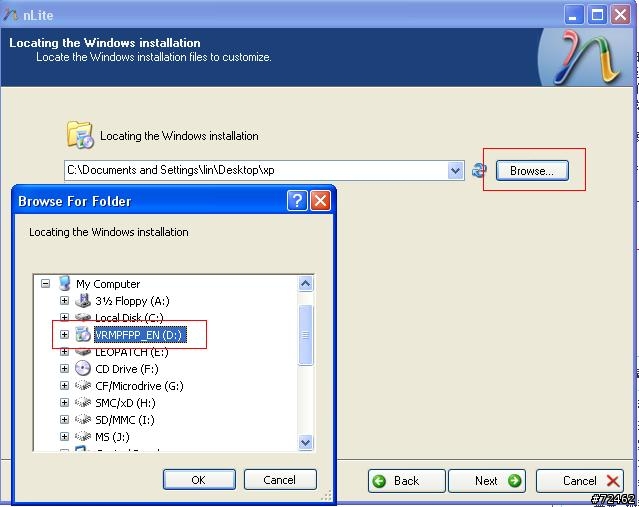Viewport: 639px width, 507px height.
Task: Click the installation path input field
Action: [256, 170]
